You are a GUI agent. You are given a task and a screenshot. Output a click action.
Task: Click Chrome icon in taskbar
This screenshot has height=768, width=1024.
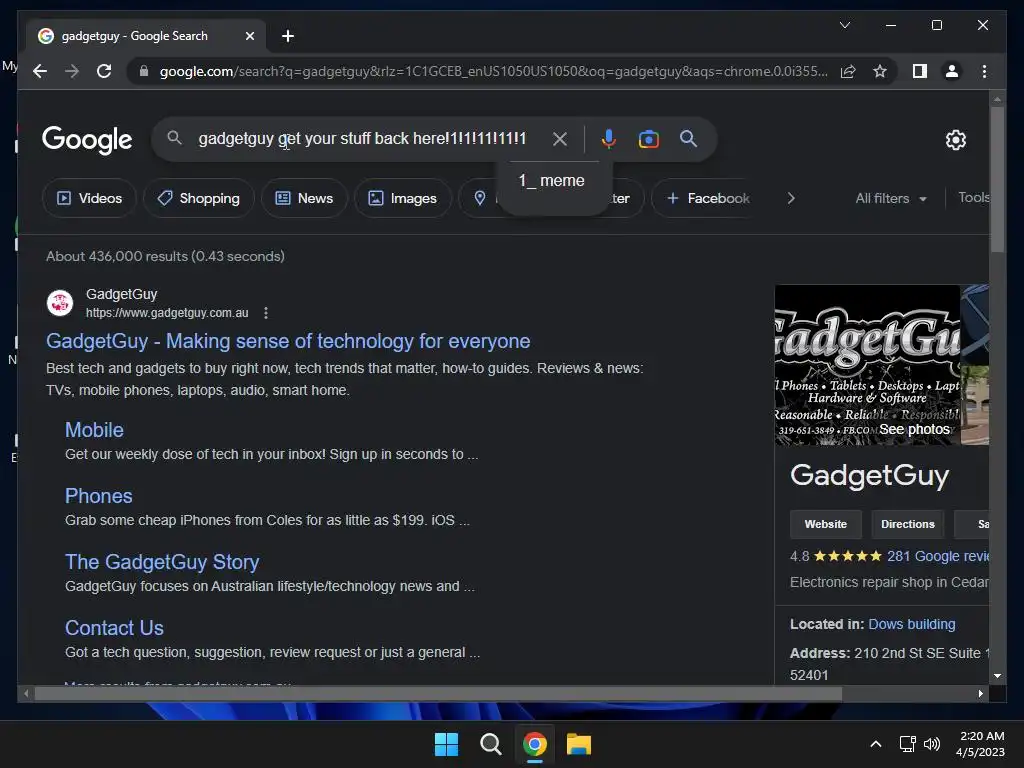click(534, 744)
